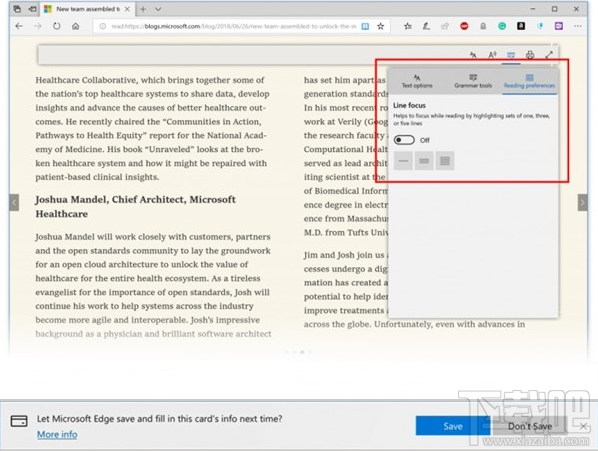Click the Print icon in reading toolbar

[530, 55]
